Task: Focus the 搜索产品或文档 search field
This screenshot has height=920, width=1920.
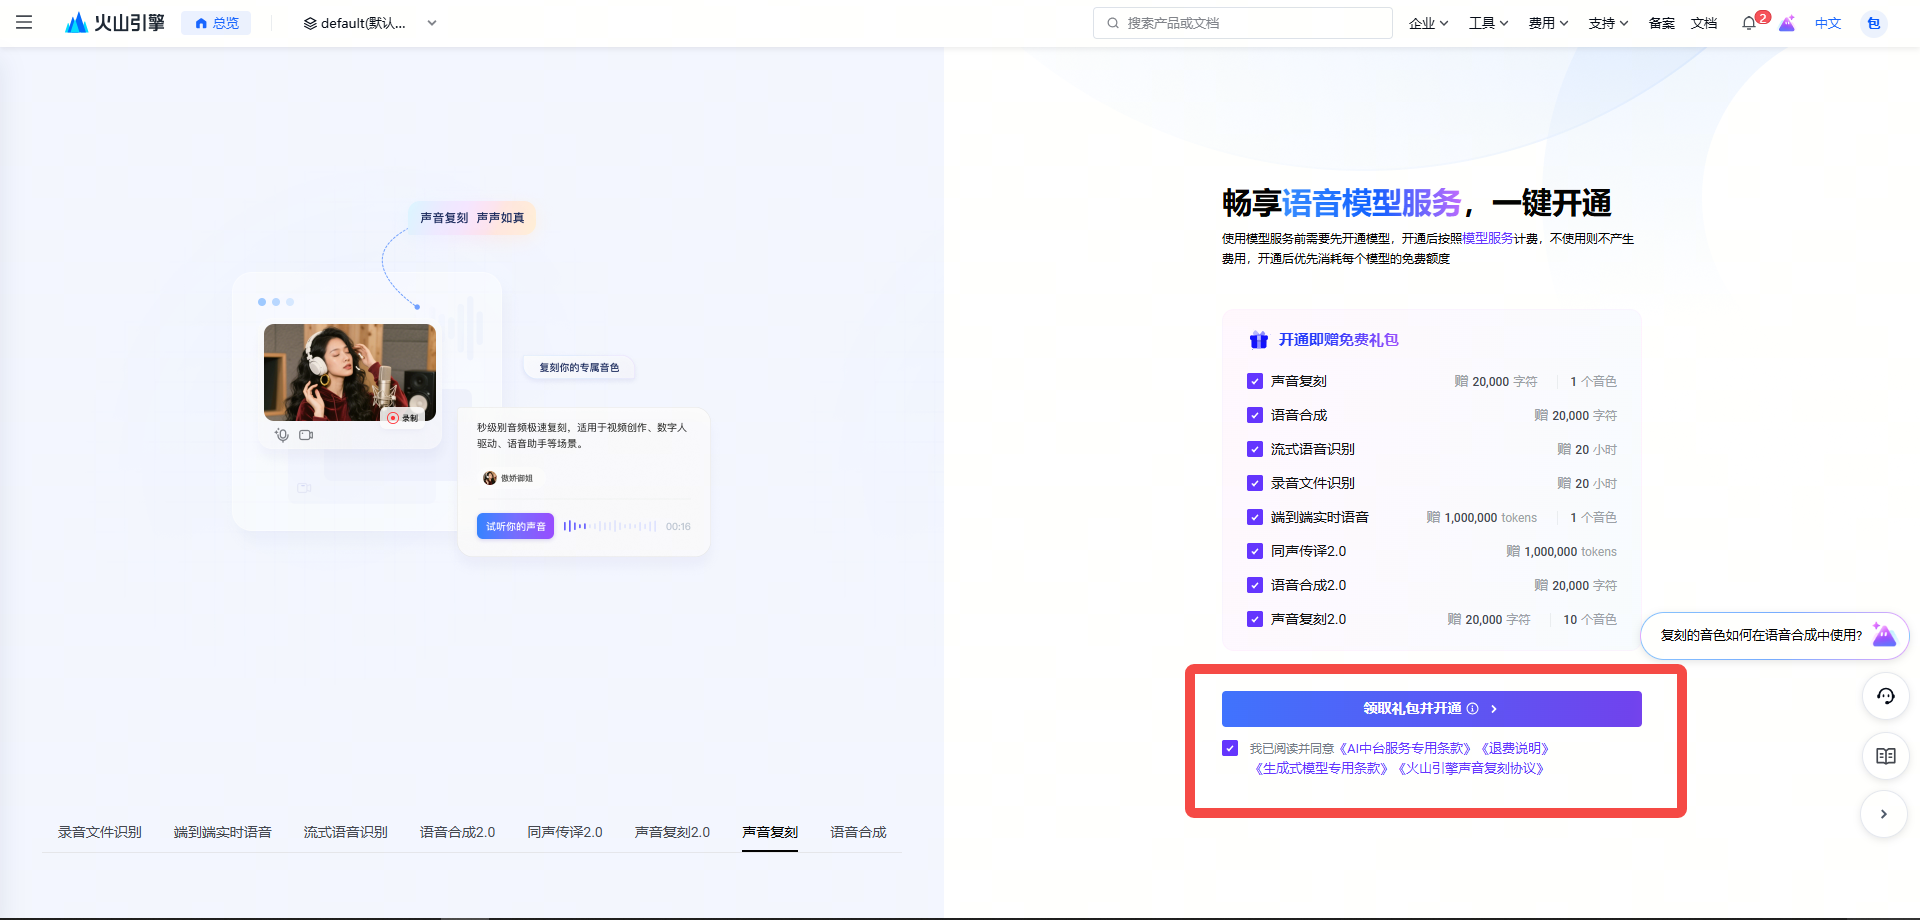Action: (1242, 23)
